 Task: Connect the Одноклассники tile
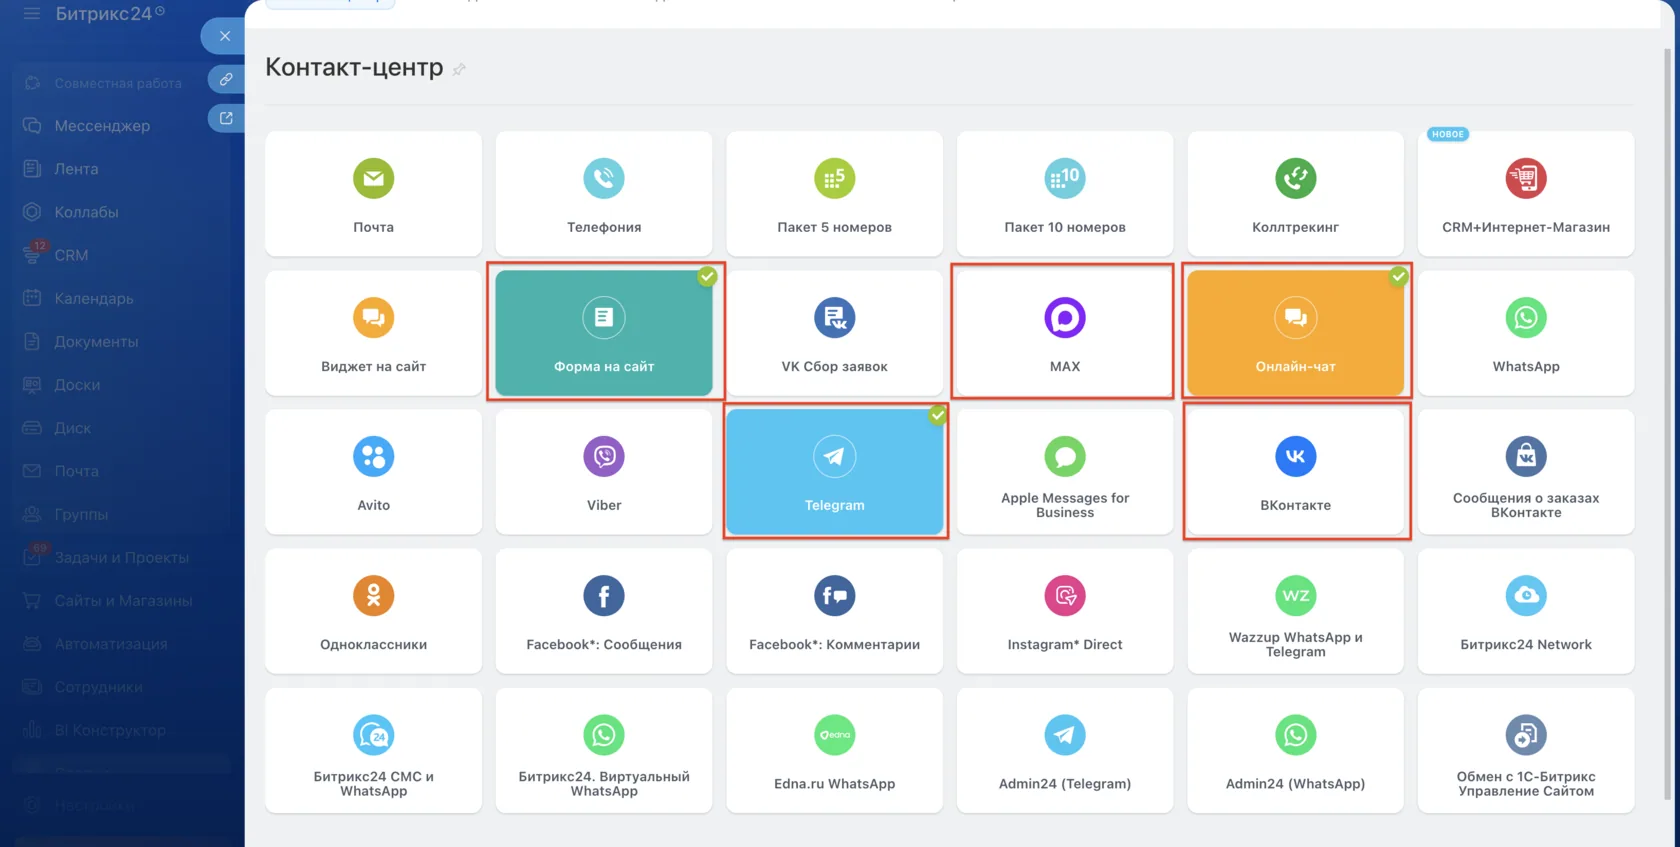pyautogui.click(x=373, y=610)
